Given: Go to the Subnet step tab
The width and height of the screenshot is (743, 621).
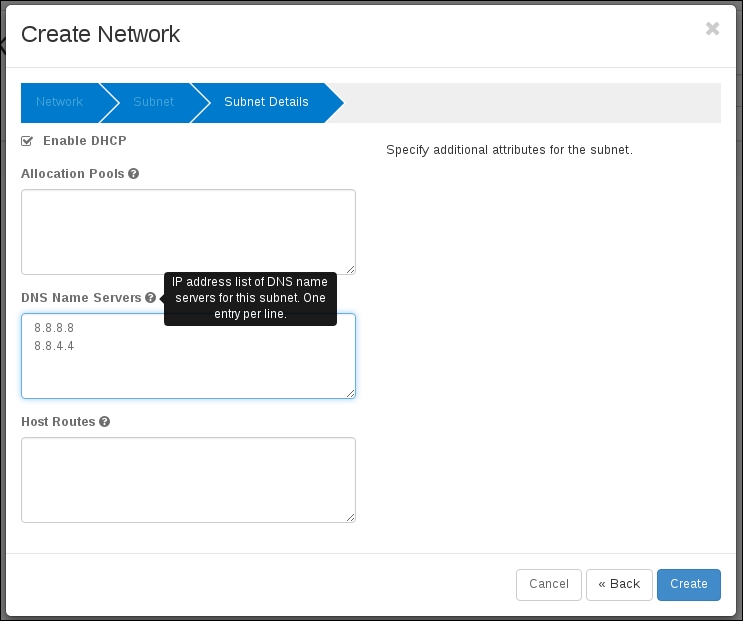Looking at the screenshot, I should point(153,102).
